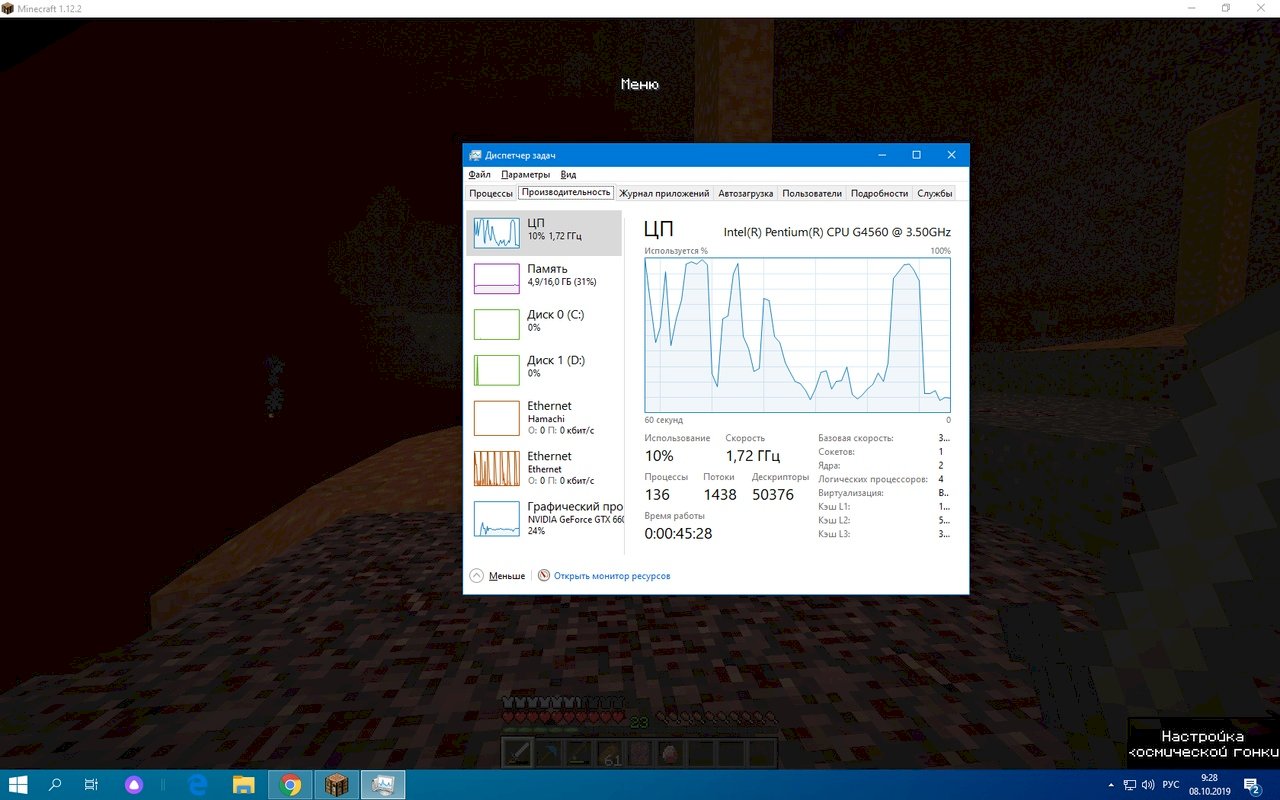The height and width of the screenshot is (800, 1280).
Task: Open Google Chrome from the taskbar
Action: point(290,785)
